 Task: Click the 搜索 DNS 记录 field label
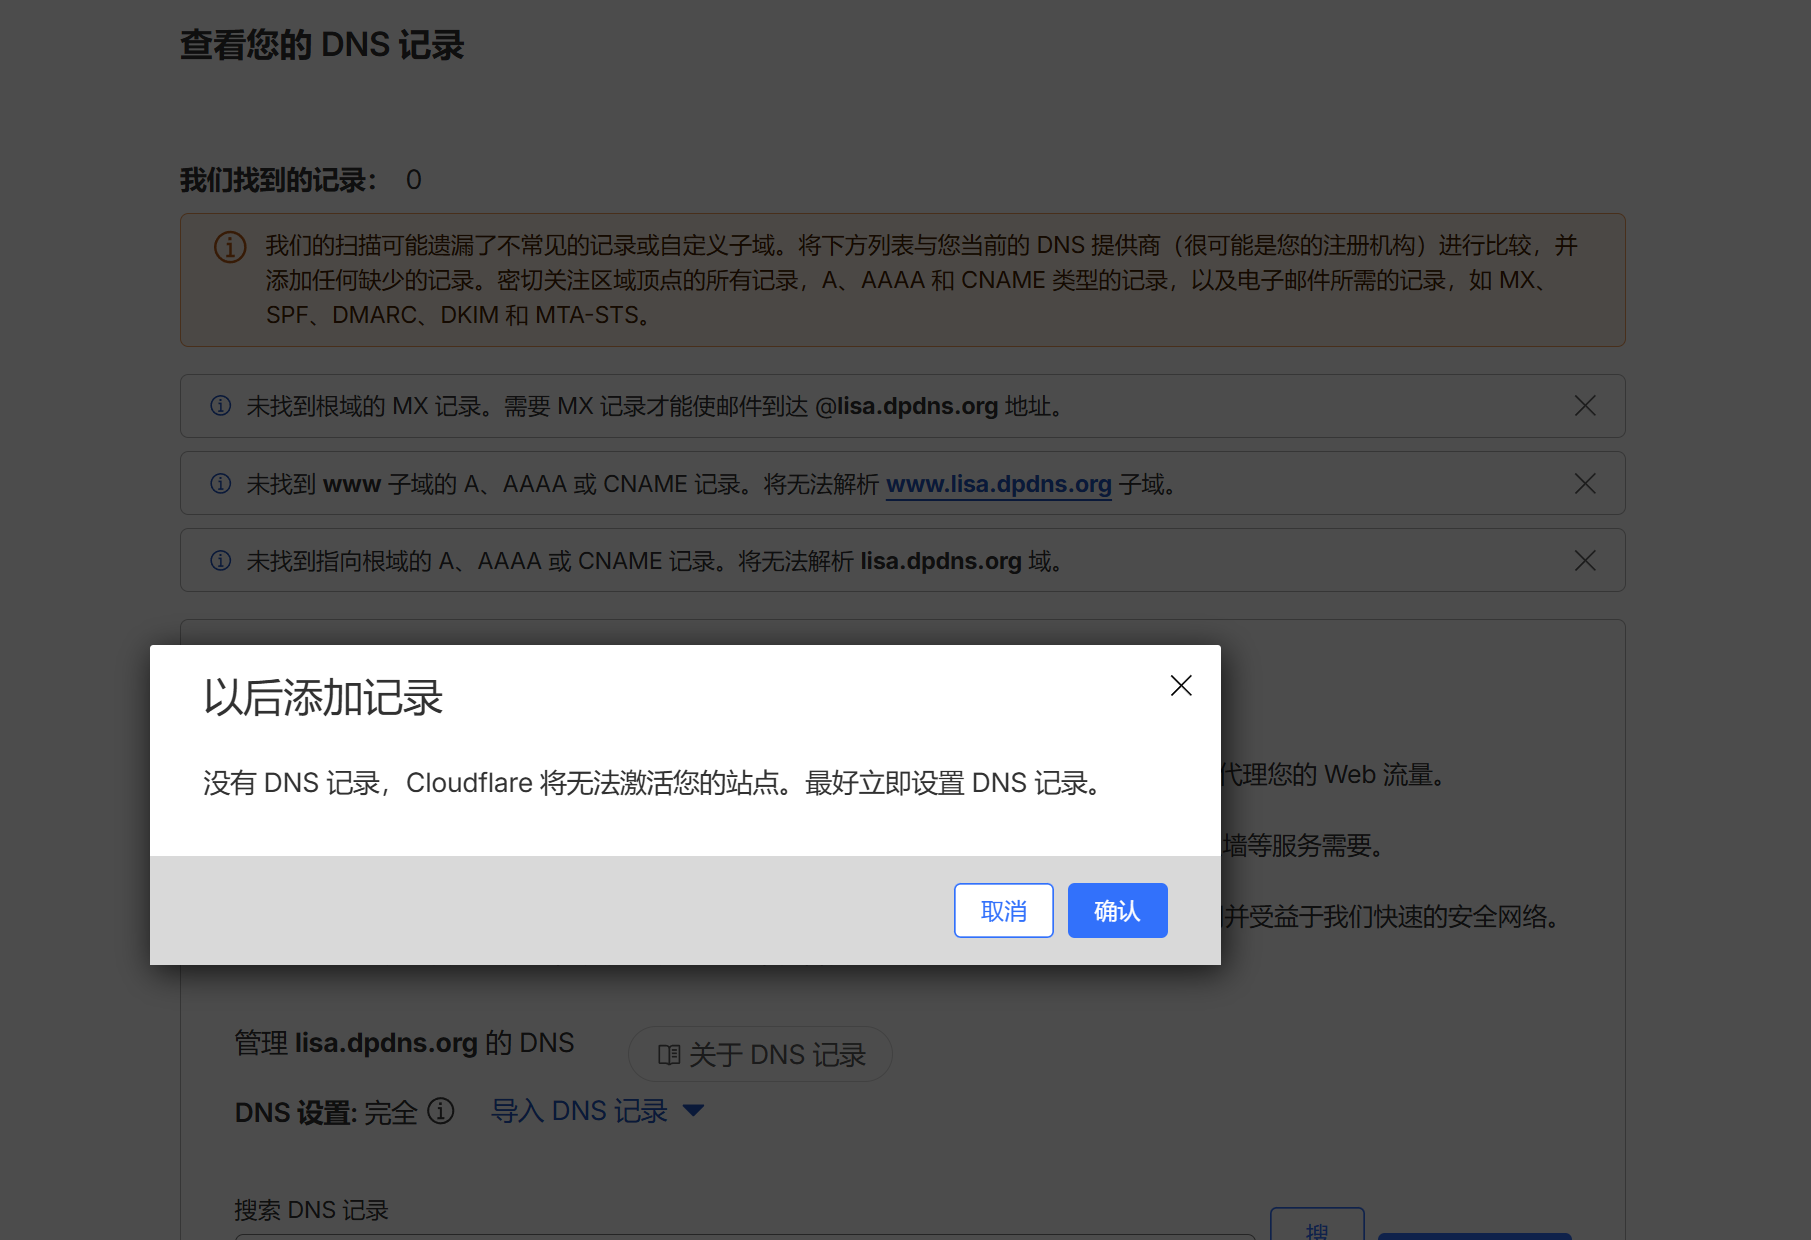click(311, 1210)
